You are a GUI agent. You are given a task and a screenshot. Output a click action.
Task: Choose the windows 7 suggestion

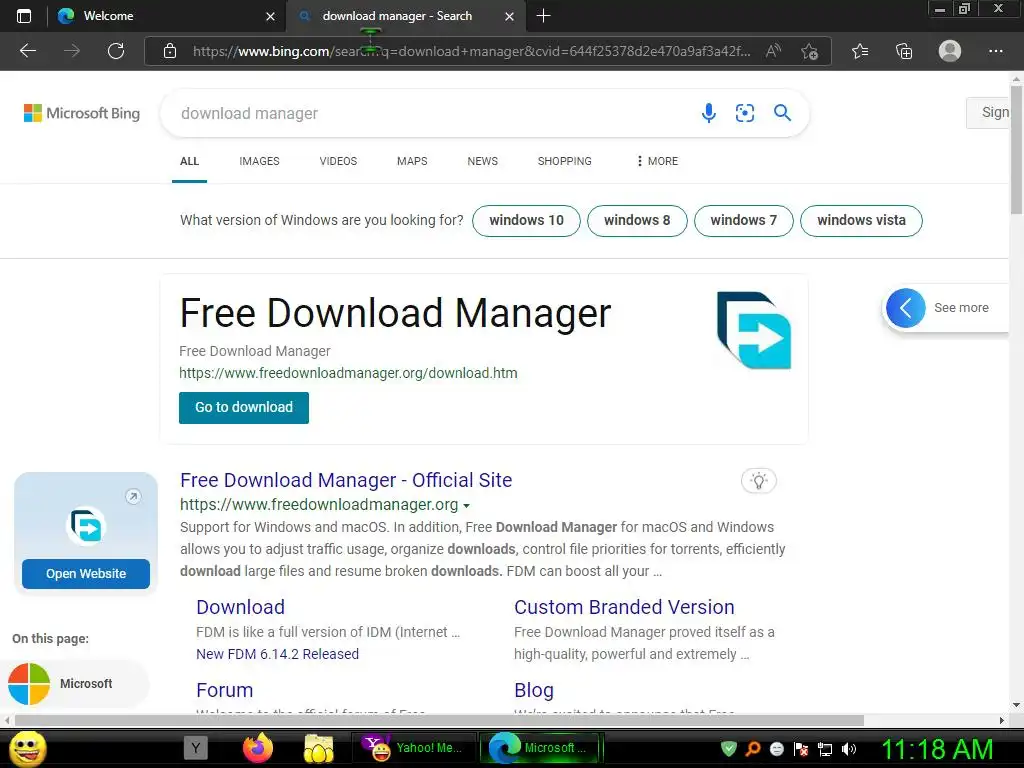point(744,221)
